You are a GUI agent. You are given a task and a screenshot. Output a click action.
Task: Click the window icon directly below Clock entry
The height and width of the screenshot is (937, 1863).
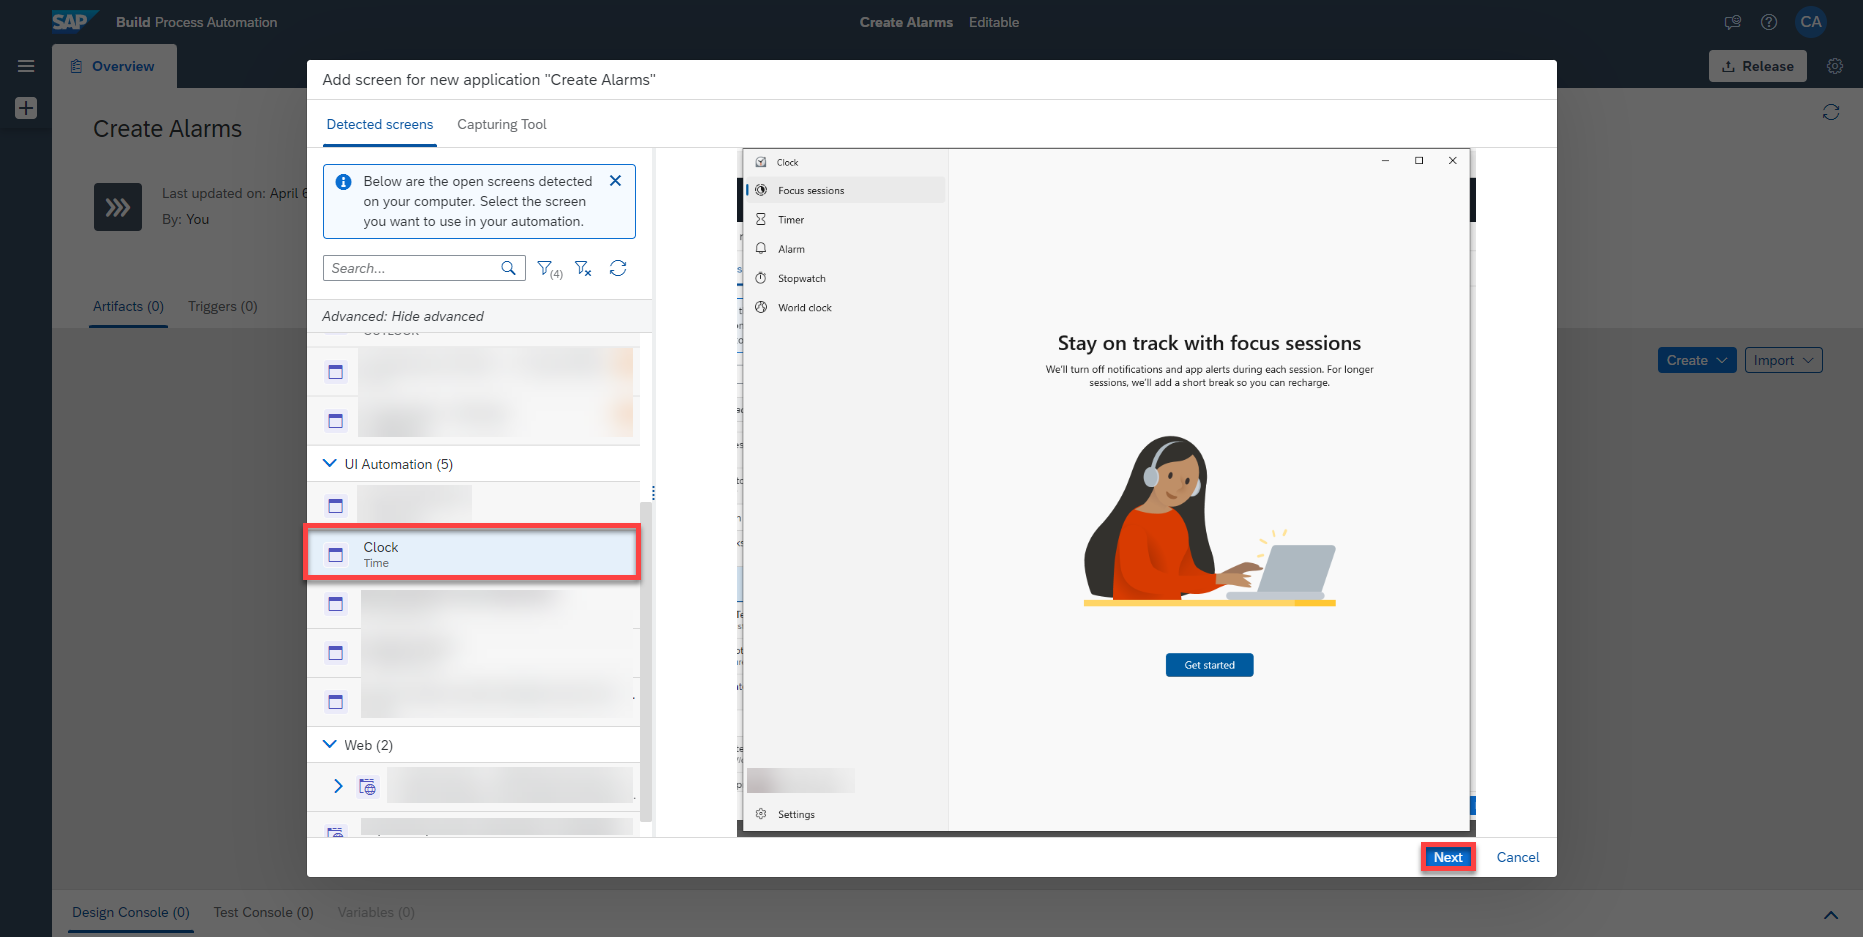click(x=336, y=603)
